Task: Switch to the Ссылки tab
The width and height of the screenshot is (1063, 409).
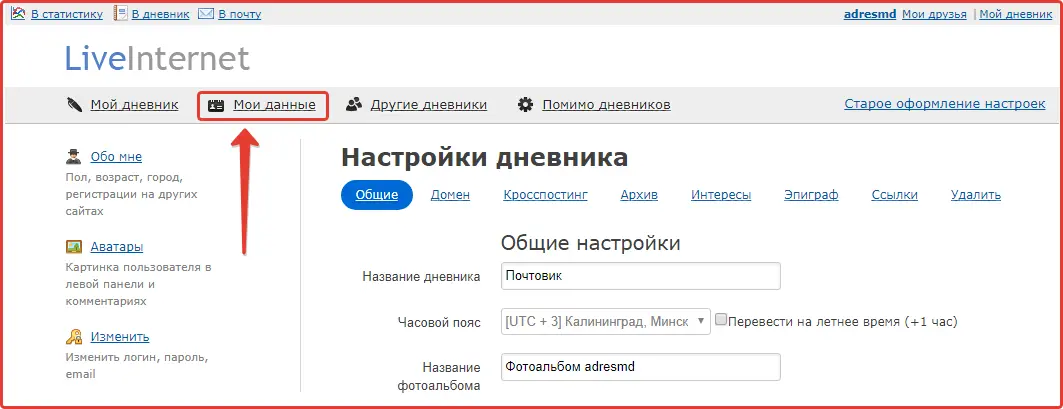Action: pyautogui.click(x=894, y=195)
